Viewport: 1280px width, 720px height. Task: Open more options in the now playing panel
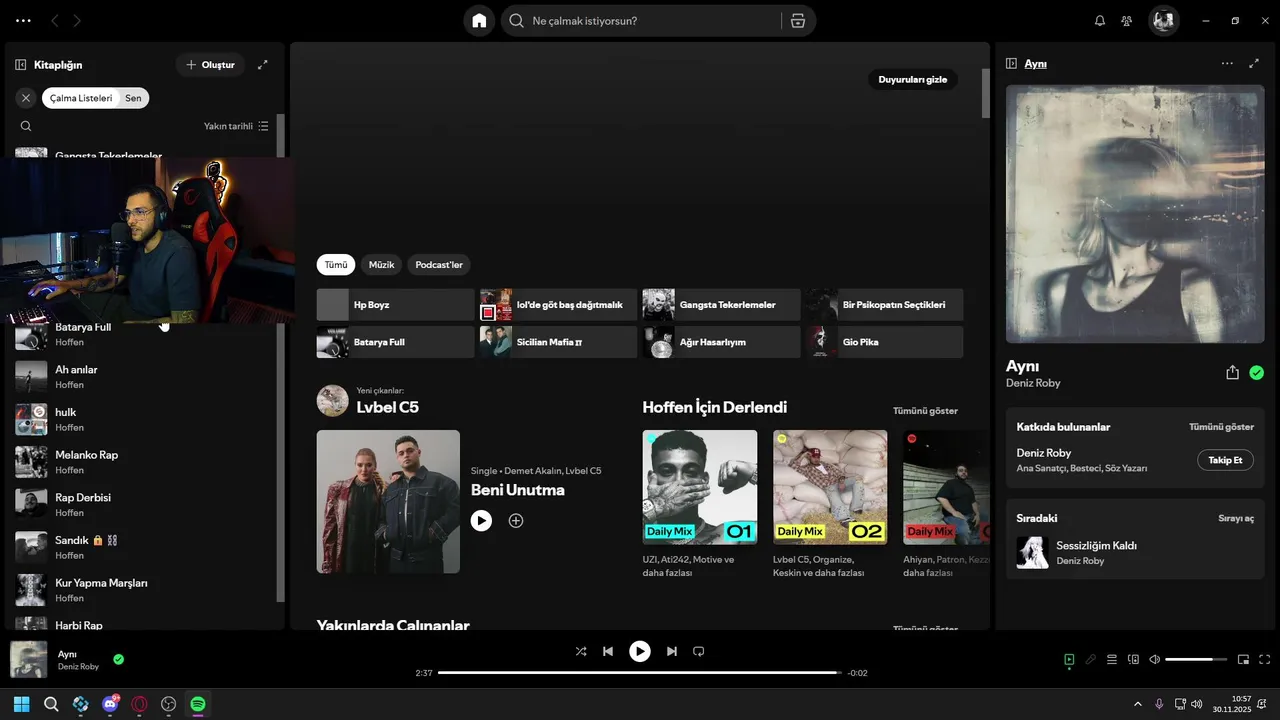pos(1227,63)
